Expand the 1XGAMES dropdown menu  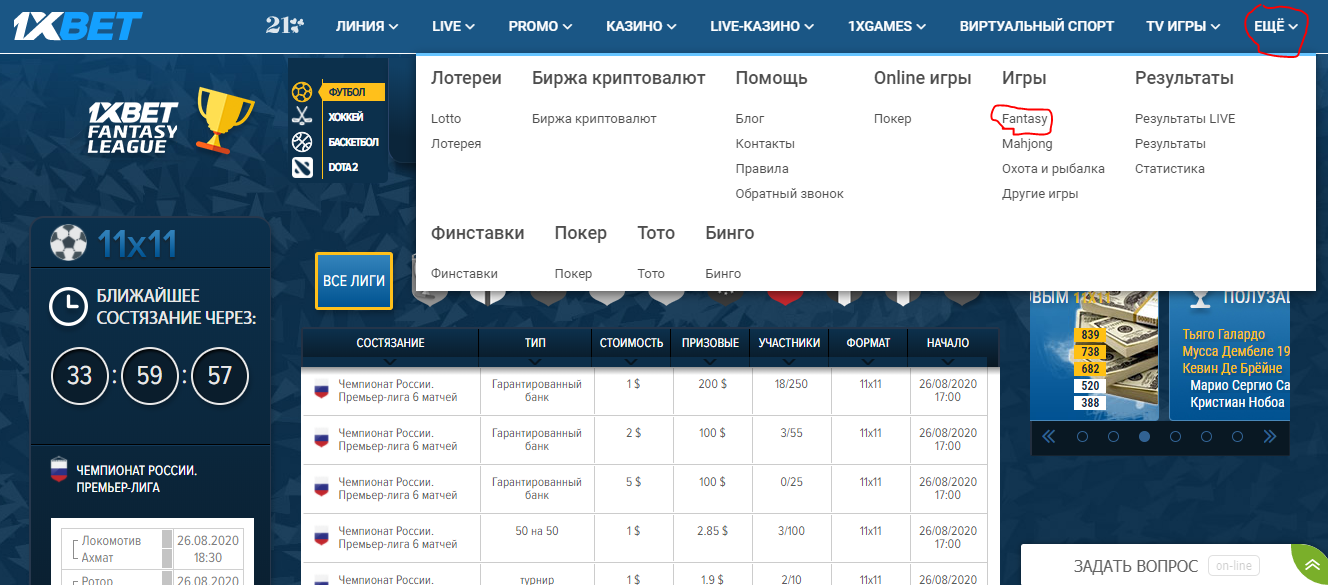[887, 26]
